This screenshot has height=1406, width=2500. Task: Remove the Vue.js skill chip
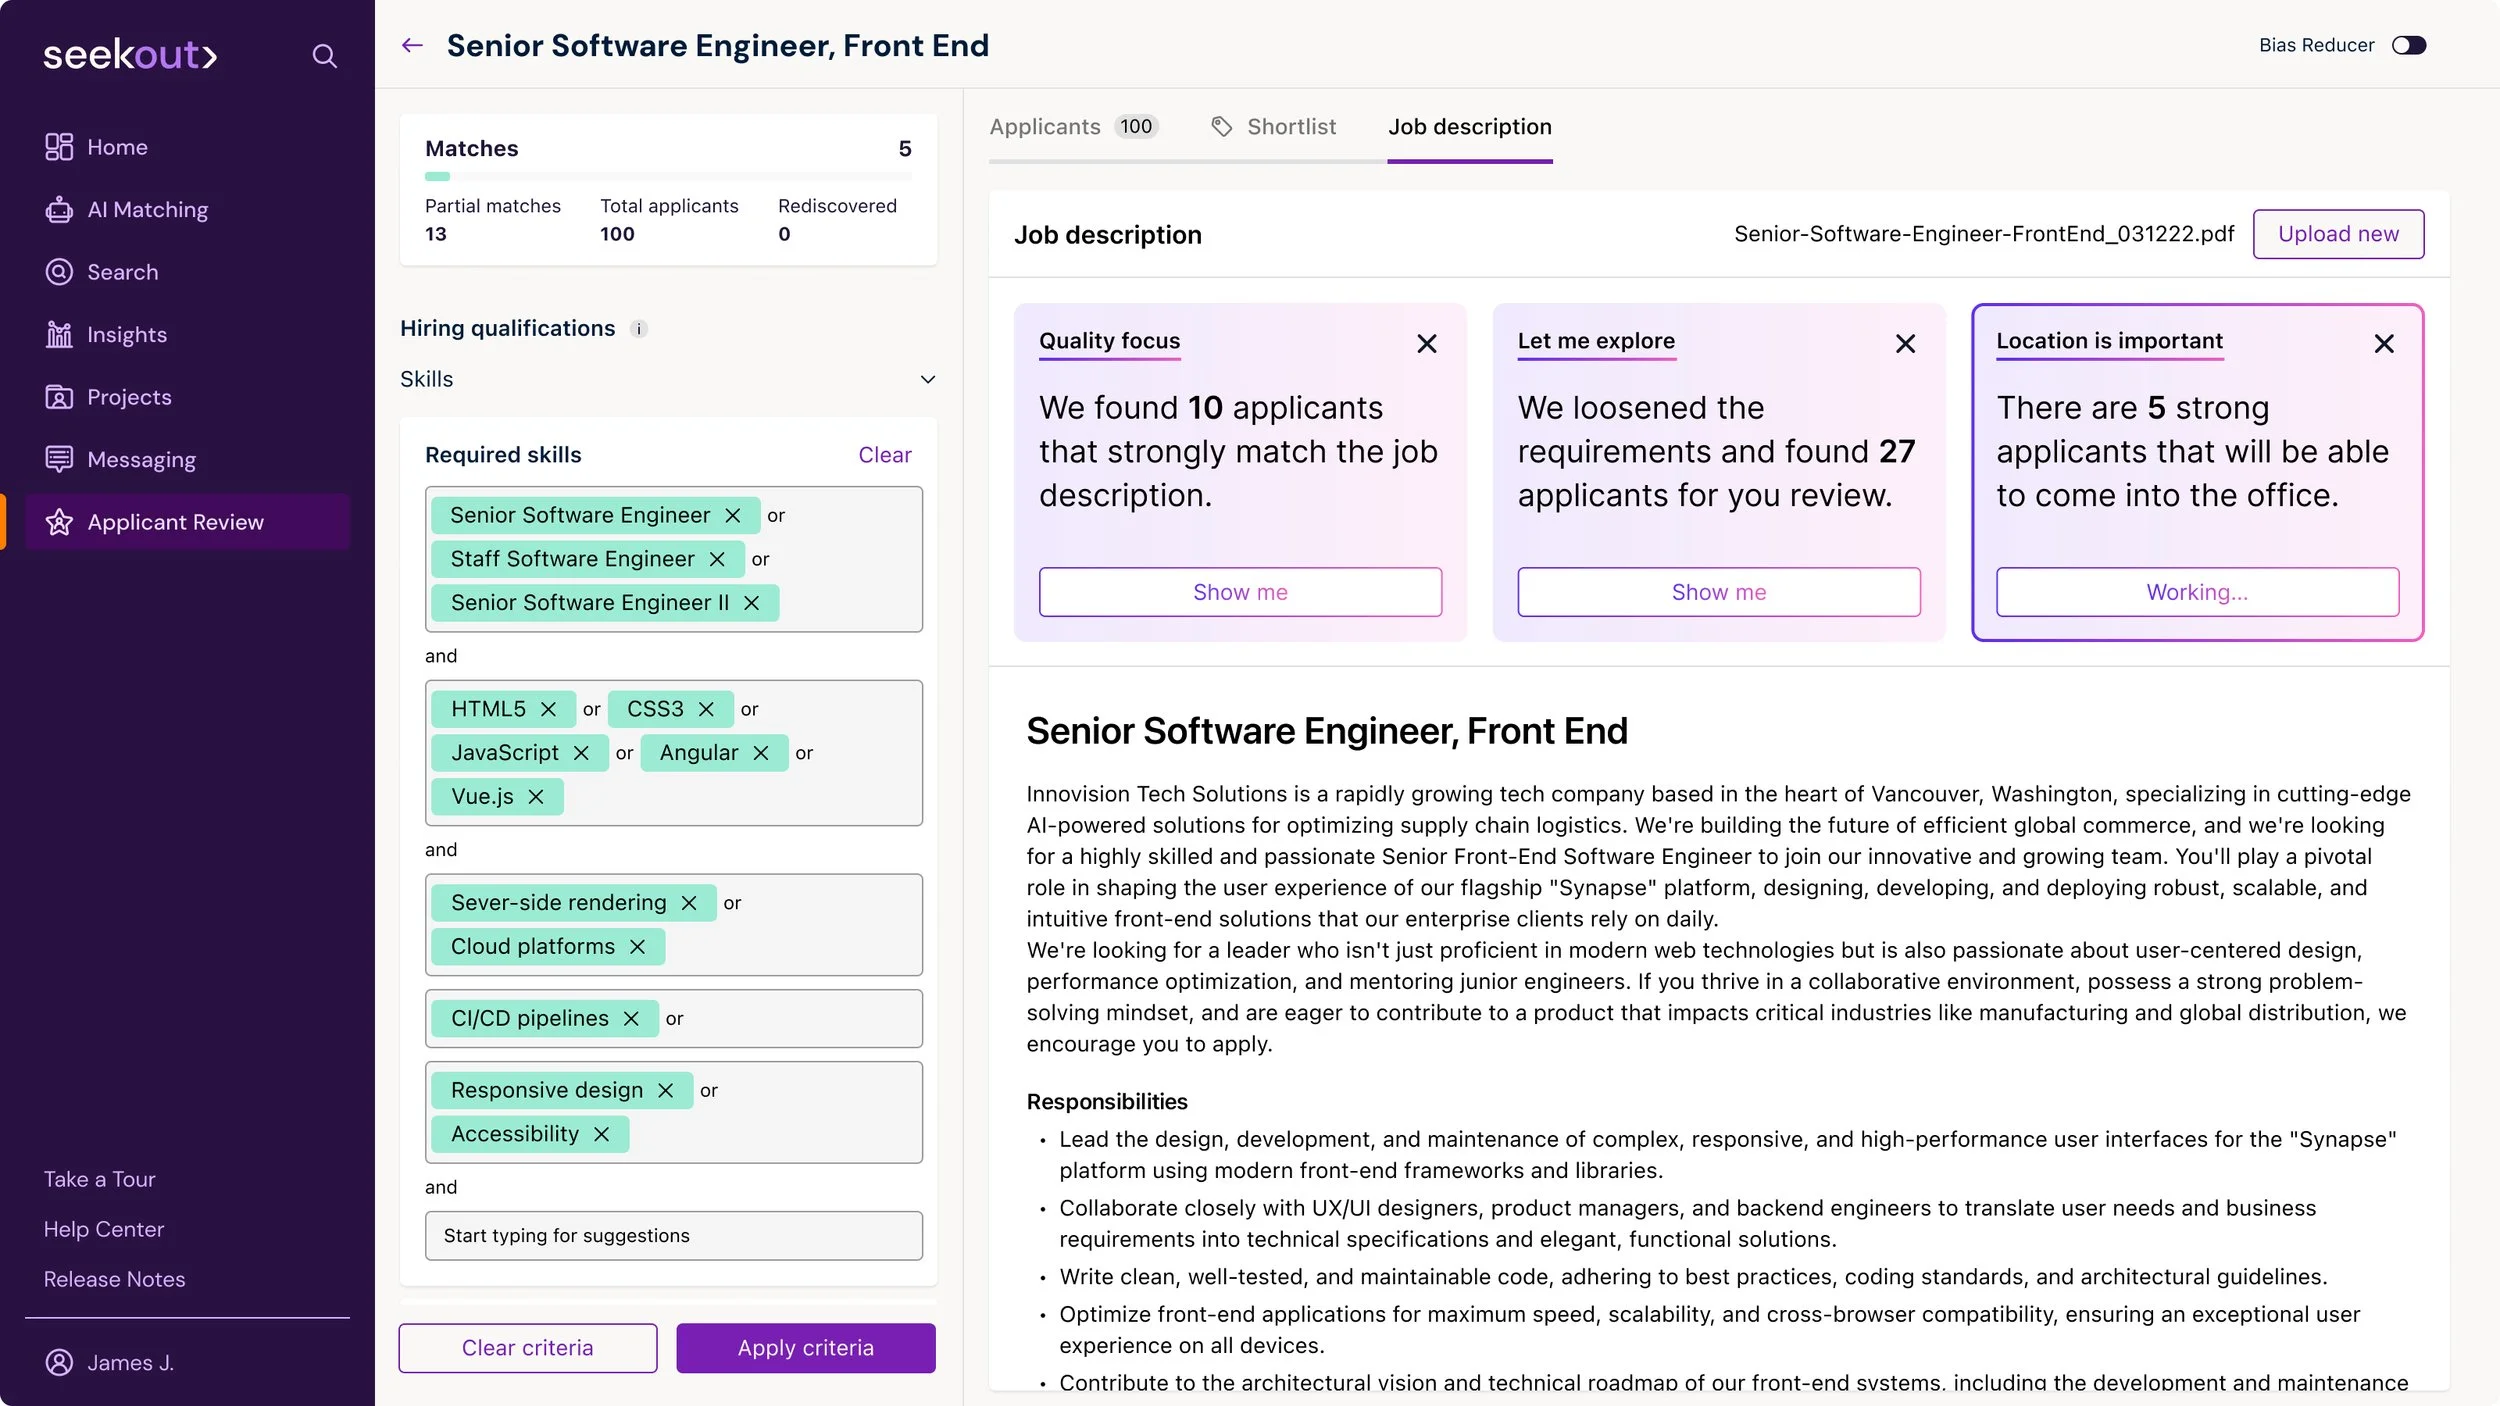(x=536, y=797)
